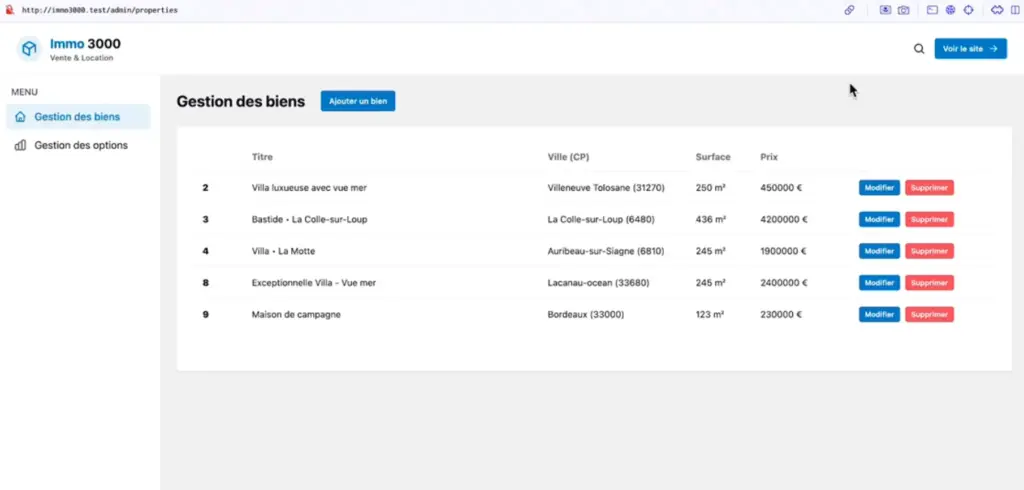Screen dimensions: 1024x490
Task: Click surface 250 m² cell
Action: pyautogui.click(x=711, y=188)
